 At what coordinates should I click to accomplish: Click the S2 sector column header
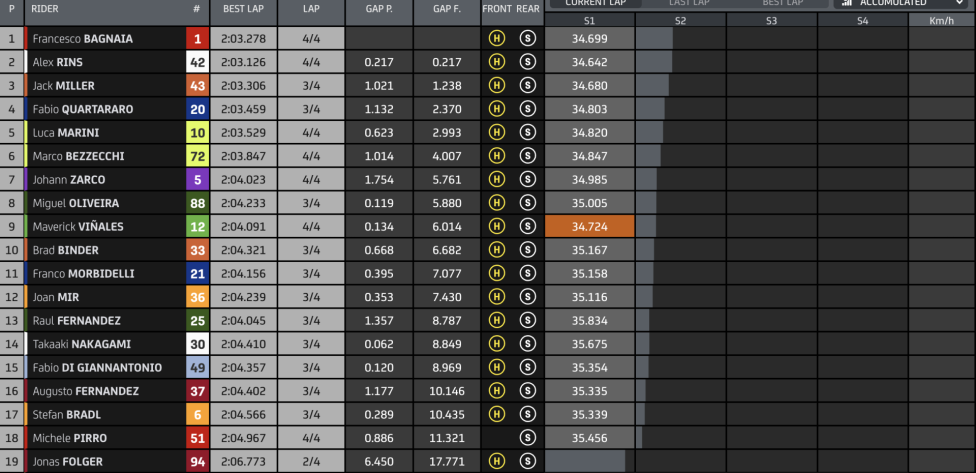click(680, 21)
